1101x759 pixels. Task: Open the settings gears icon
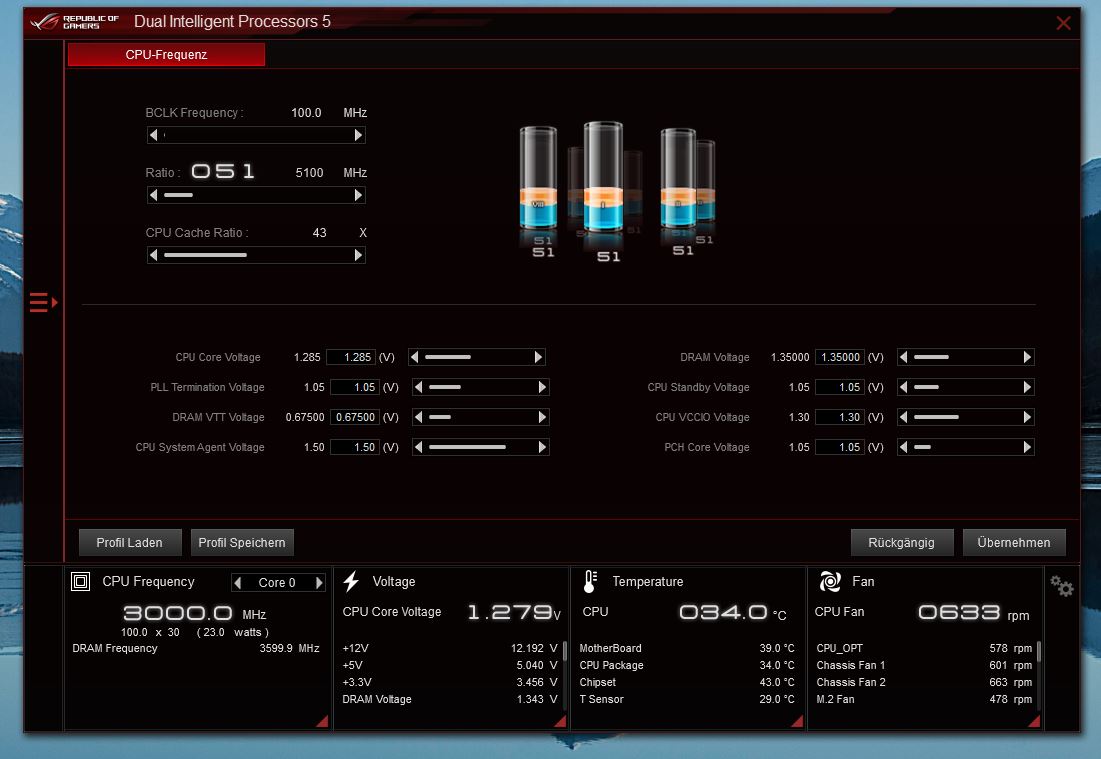[1062, 586]
